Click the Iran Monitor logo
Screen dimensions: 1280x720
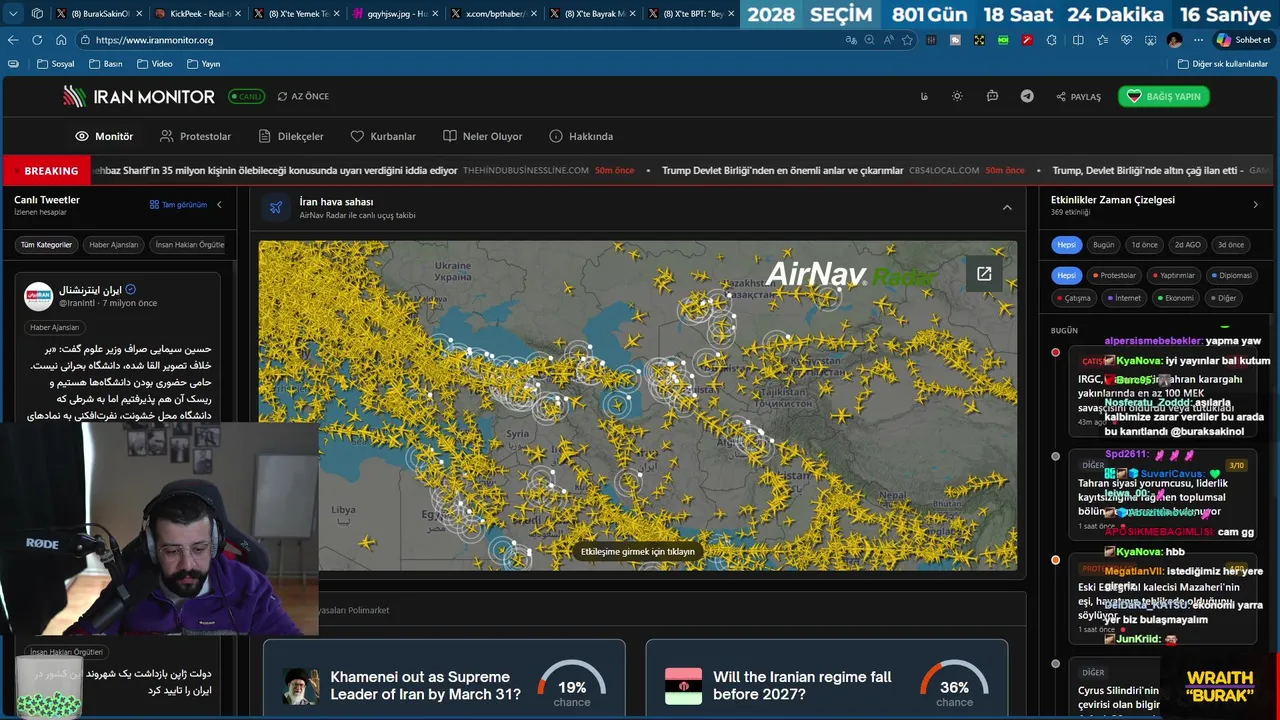pos(139,97)
